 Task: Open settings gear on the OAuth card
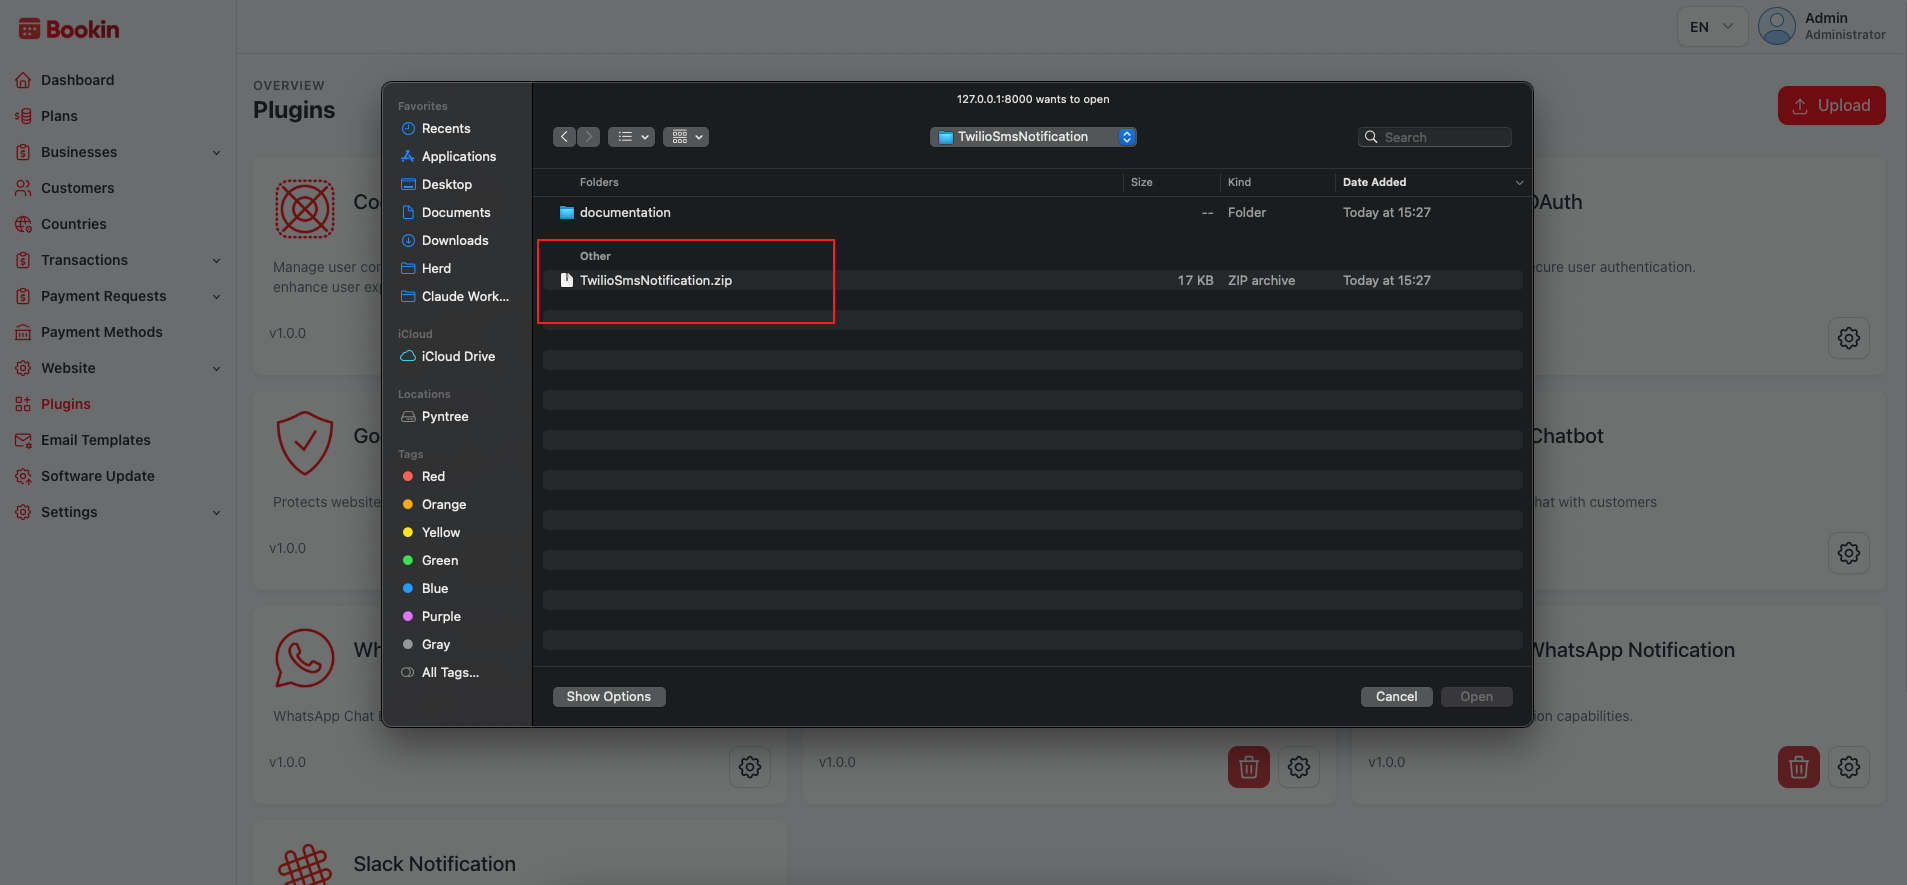pyautogui.click(x=1848, y=338)
